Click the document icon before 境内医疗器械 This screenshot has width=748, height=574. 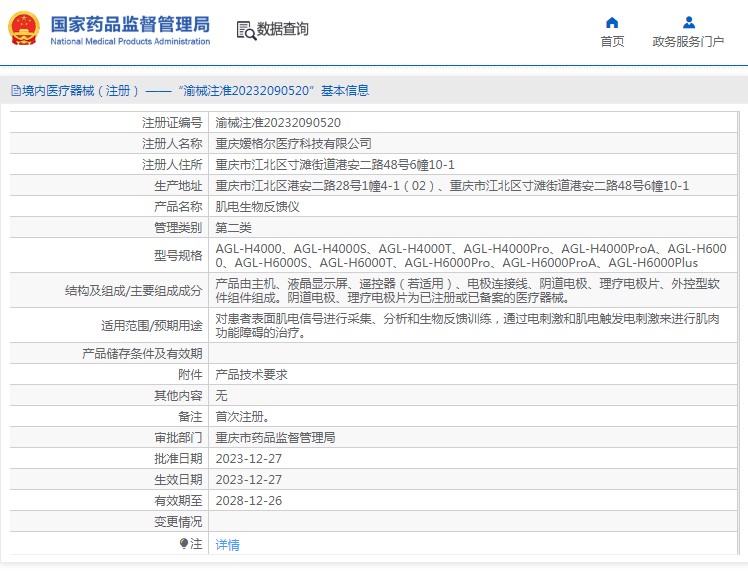pyautogui.click(x=16, y=90)
